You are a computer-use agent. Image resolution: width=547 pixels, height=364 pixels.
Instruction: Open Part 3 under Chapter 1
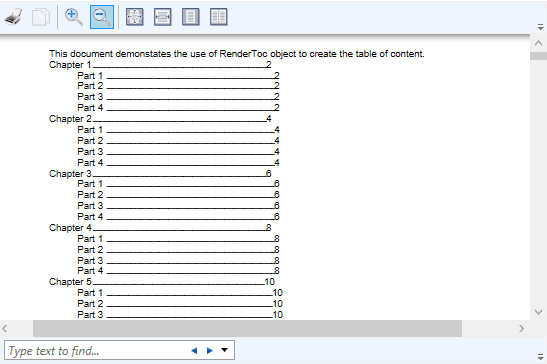point(178,97)
